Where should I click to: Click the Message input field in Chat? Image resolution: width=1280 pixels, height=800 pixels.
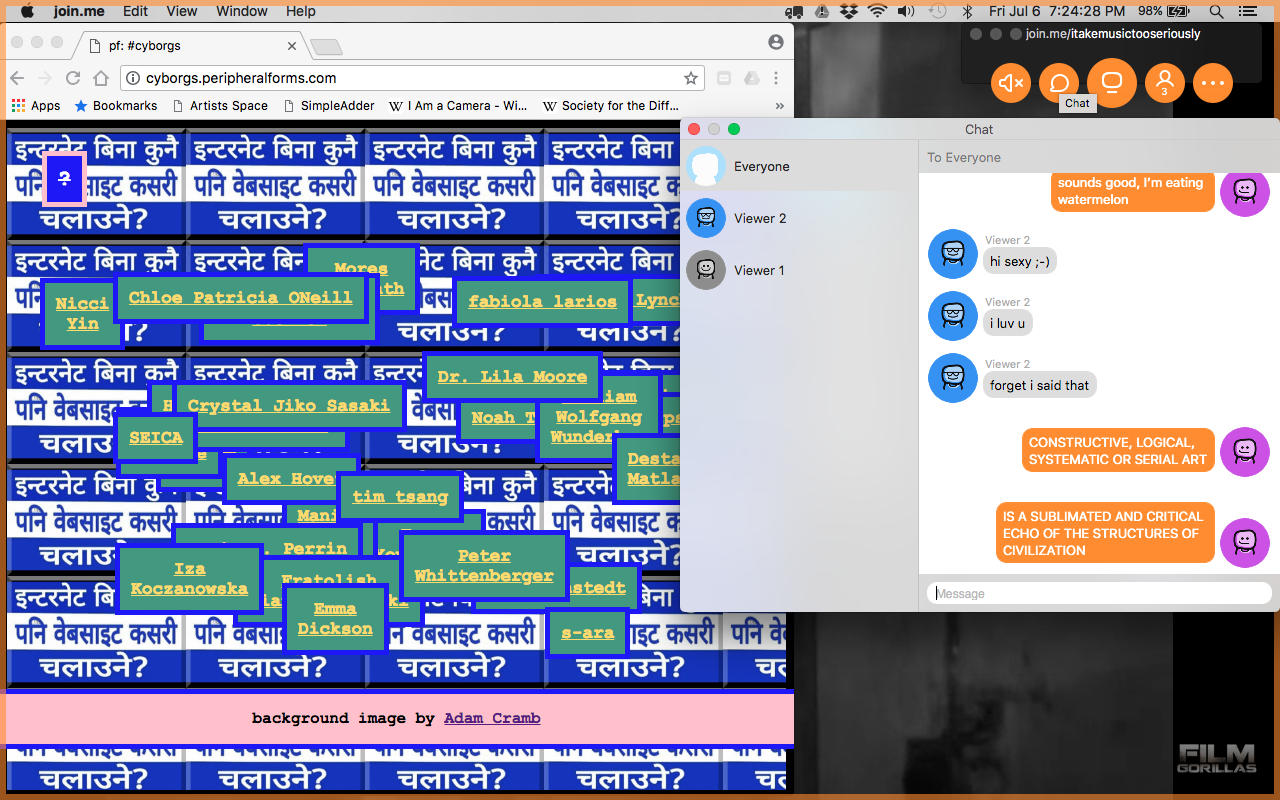pyautogui.click(x=1098, y=593)
